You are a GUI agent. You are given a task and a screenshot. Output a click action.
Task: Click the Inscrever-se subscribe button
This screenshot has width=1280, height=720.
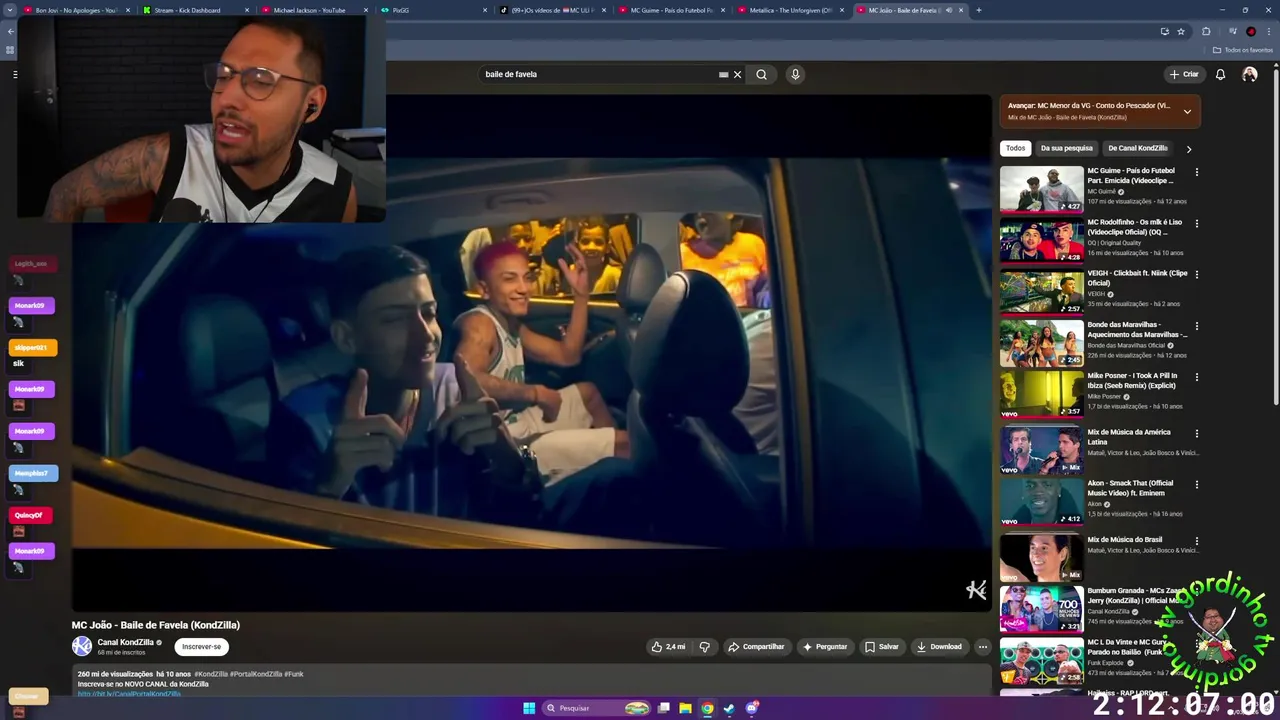[x=201, y=647]
